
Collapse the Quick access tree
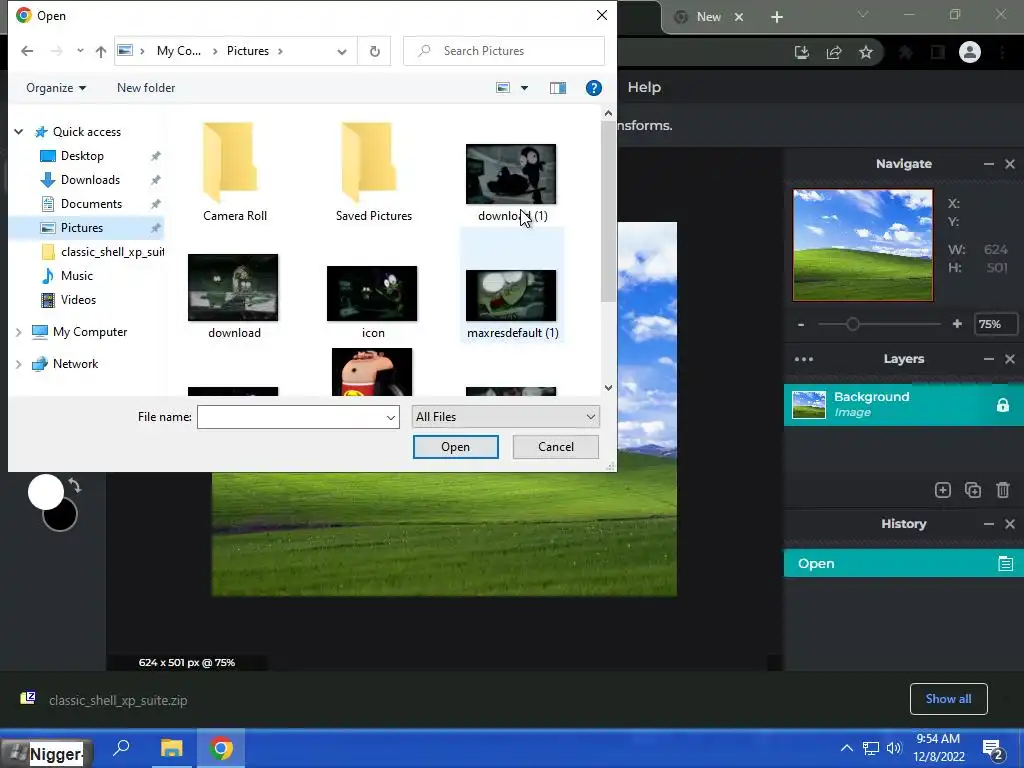click(19, 132)
